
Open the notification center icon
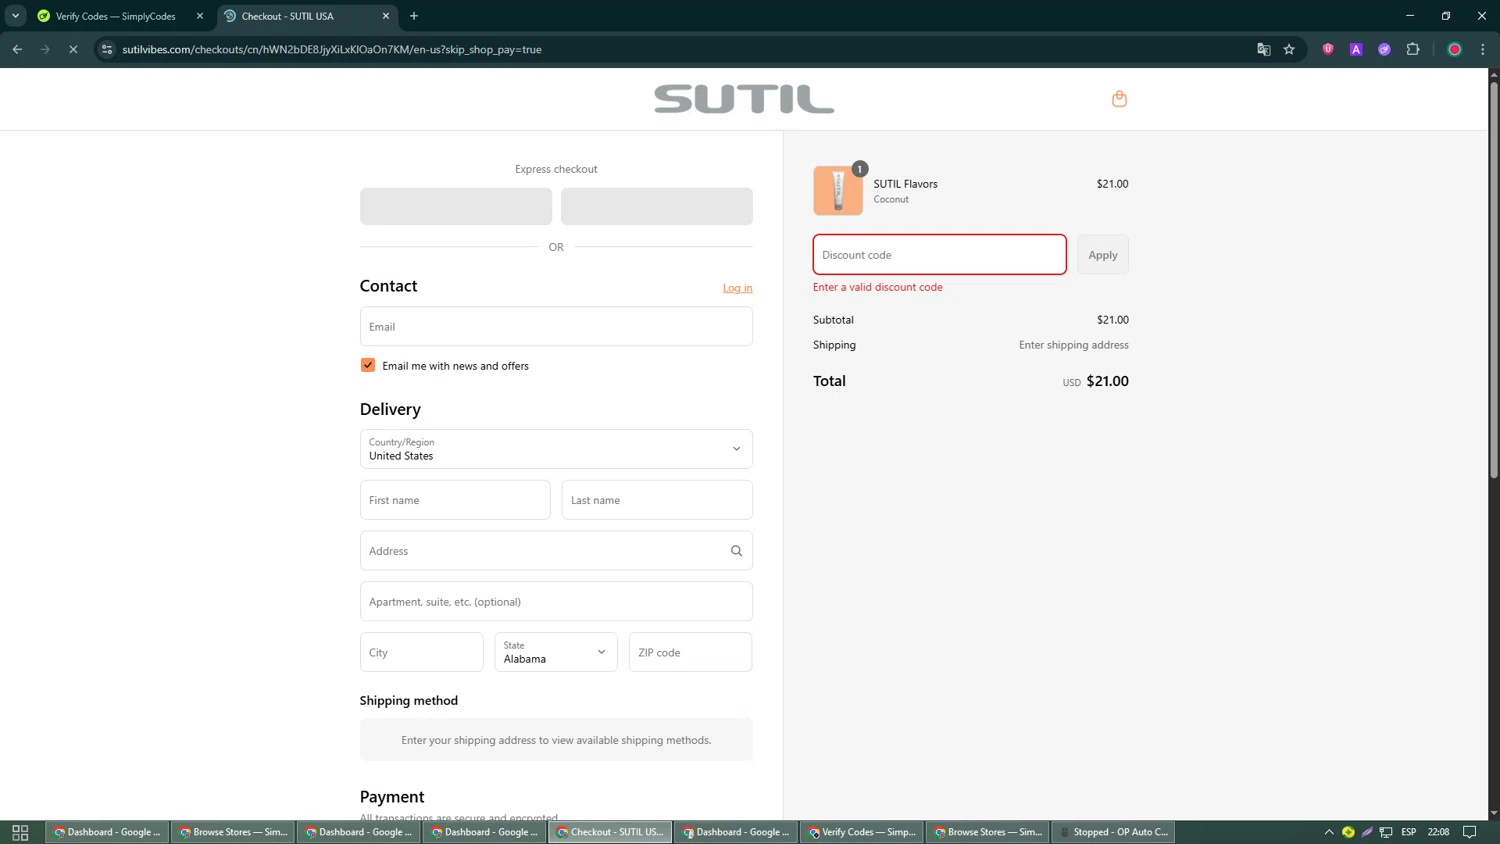coord(1469,832)
